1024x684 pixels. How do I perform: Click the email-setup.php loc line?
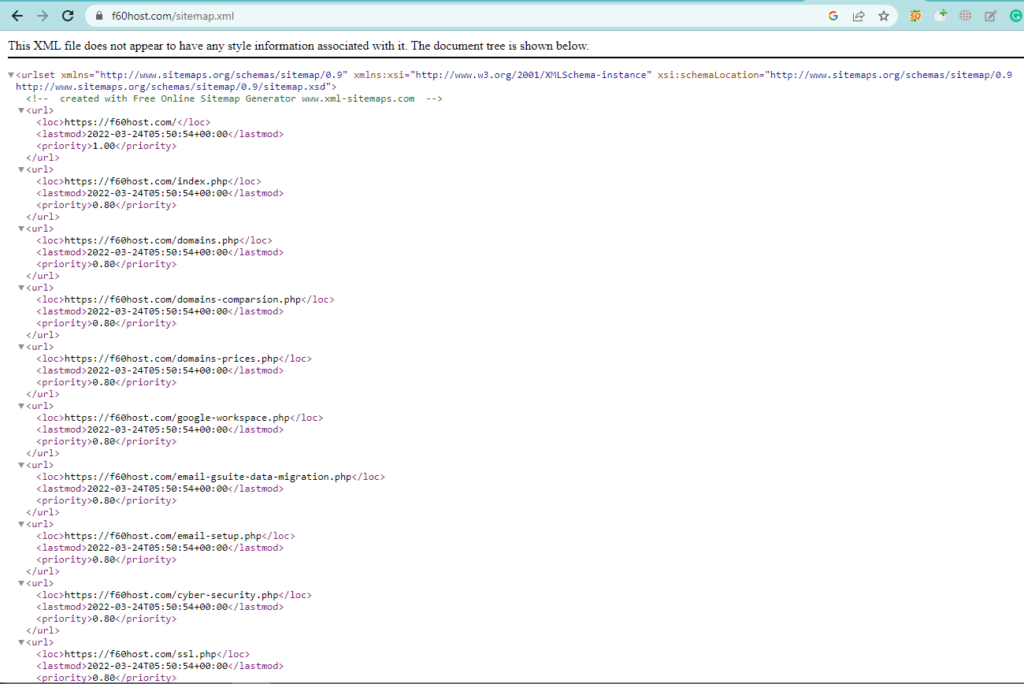tap(166, 536)
